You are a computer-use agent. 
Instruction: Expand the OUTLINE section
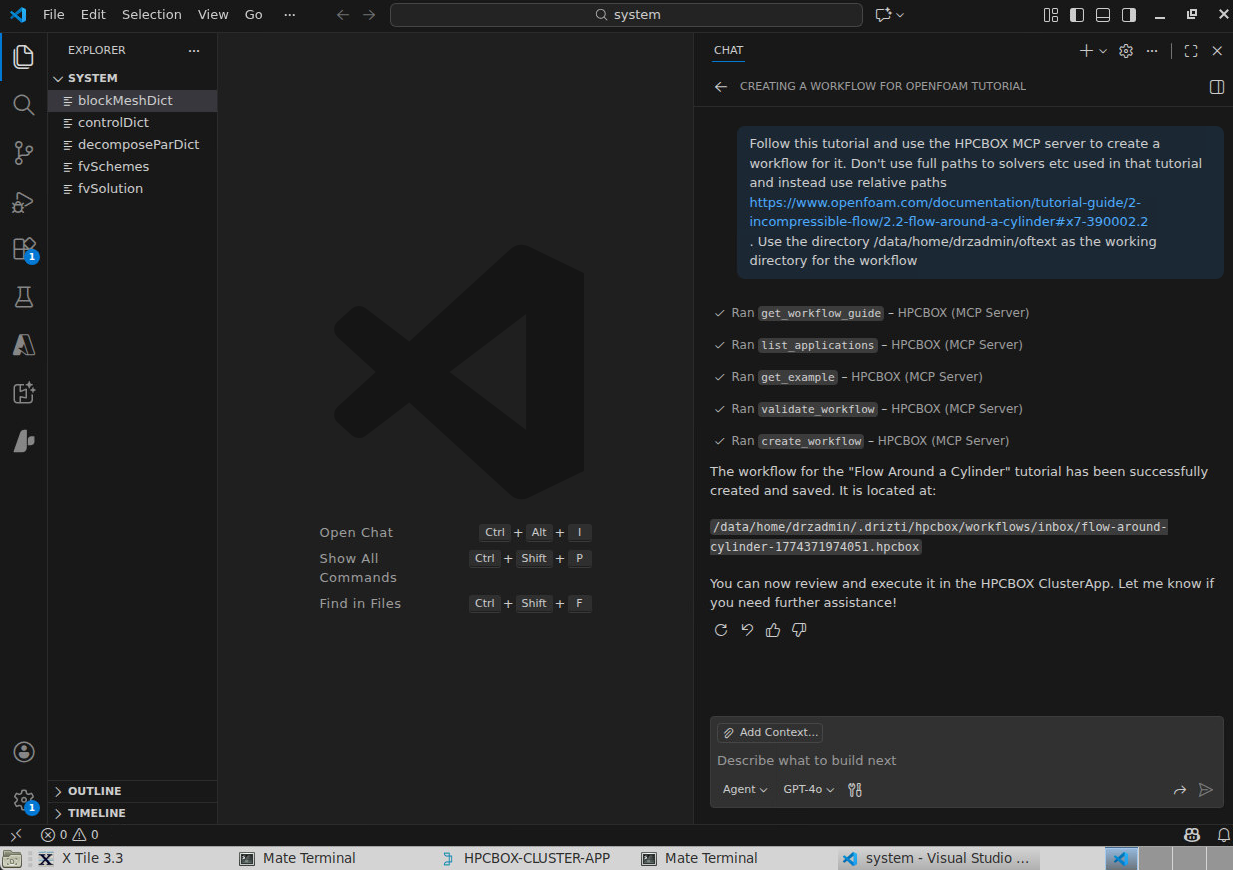point(132,791)
